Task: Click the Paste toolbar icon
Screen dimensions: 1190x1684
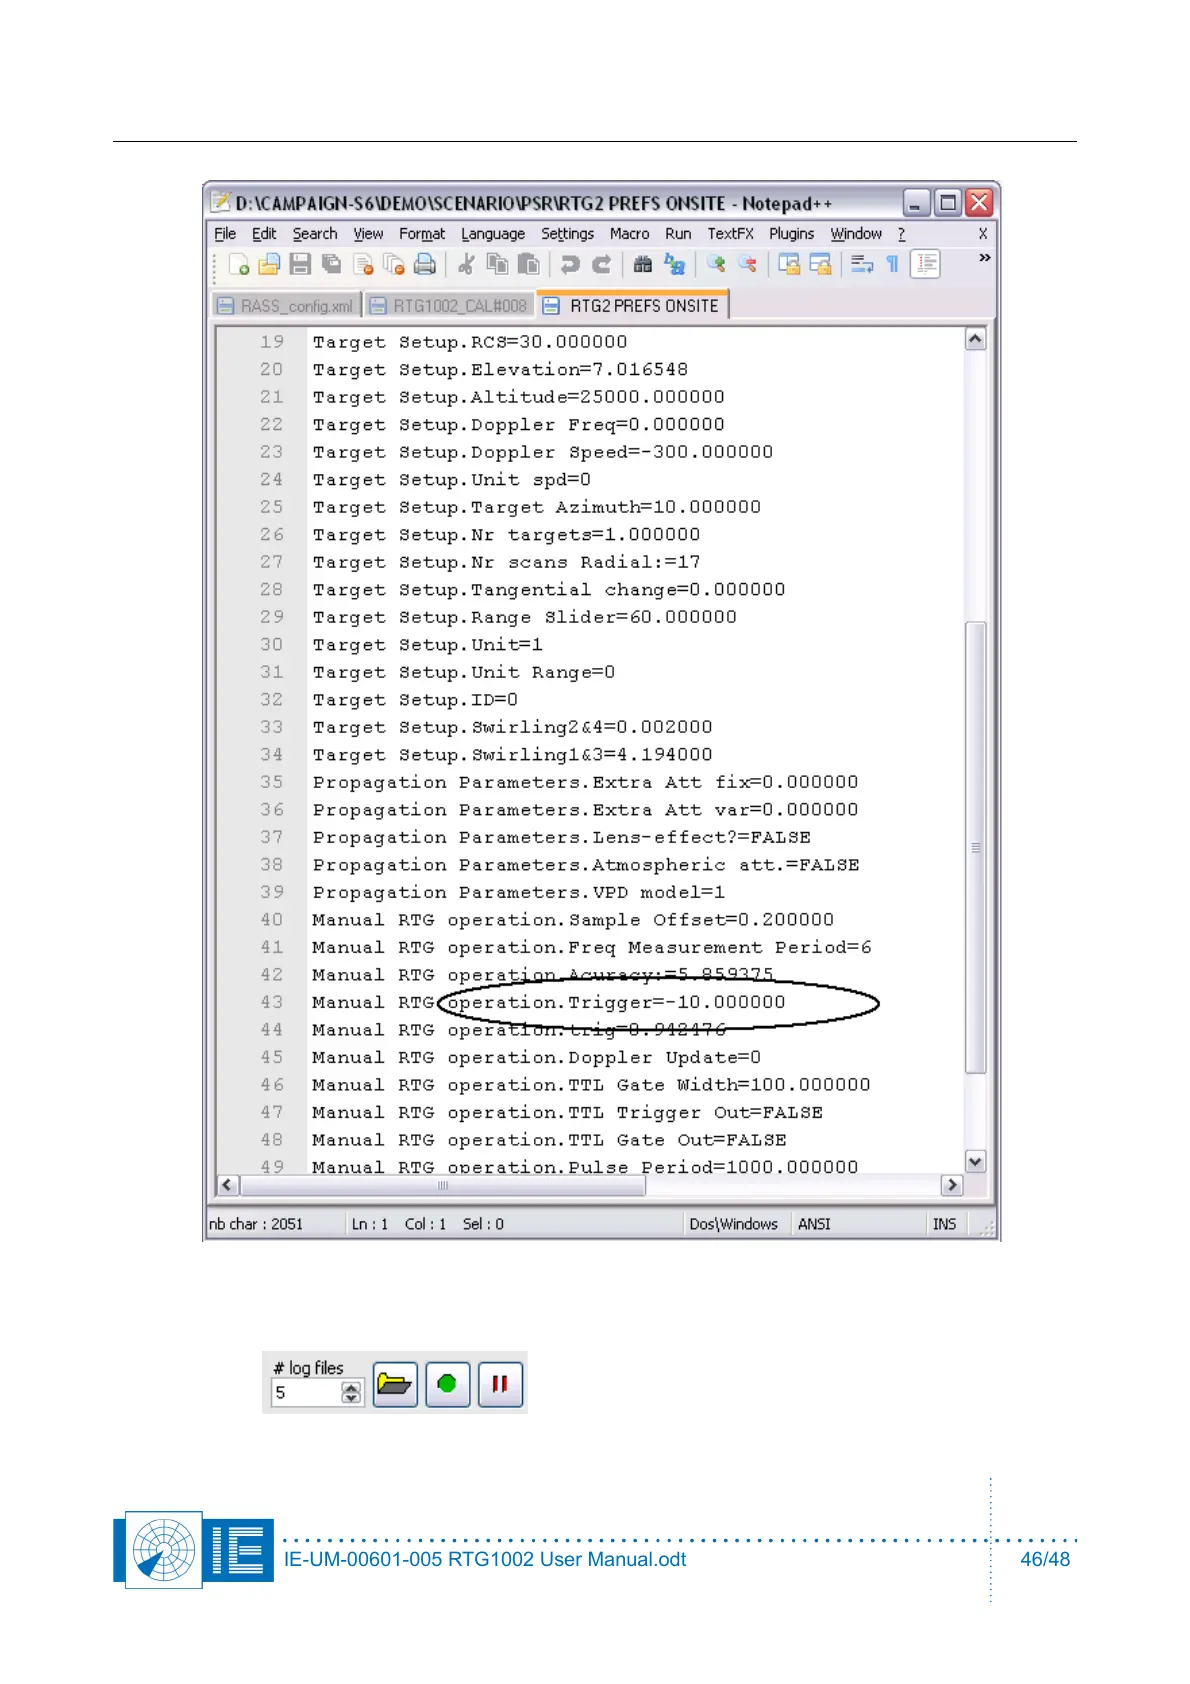Action: [528, 264]
